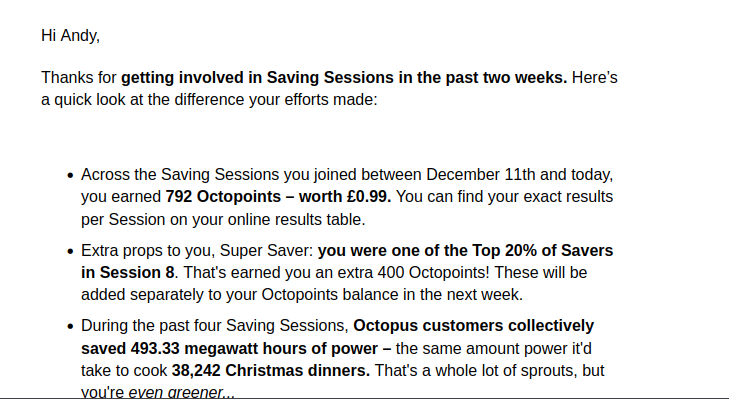Click the bold "Top 20% of Savers" phrase
Image resolution: width=729 pixels, height=399 pixels.
pyautogui.click(x=543, y=251)
